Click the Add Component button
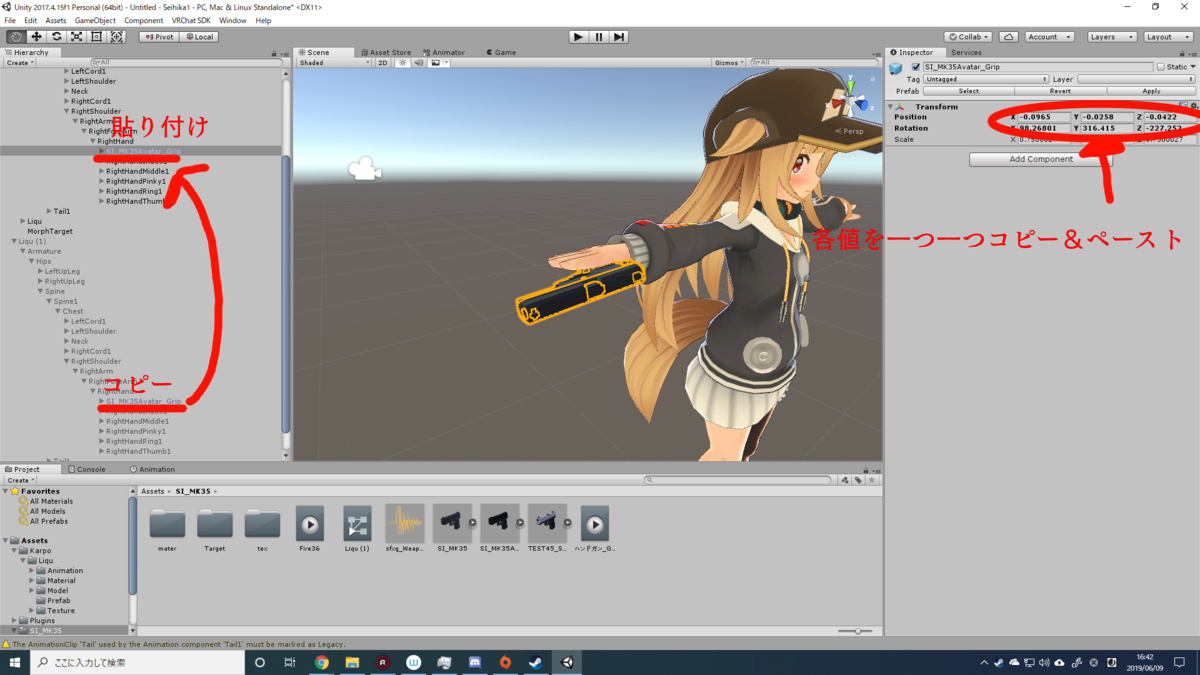Screen dimensions: 1200x675 1041,159
